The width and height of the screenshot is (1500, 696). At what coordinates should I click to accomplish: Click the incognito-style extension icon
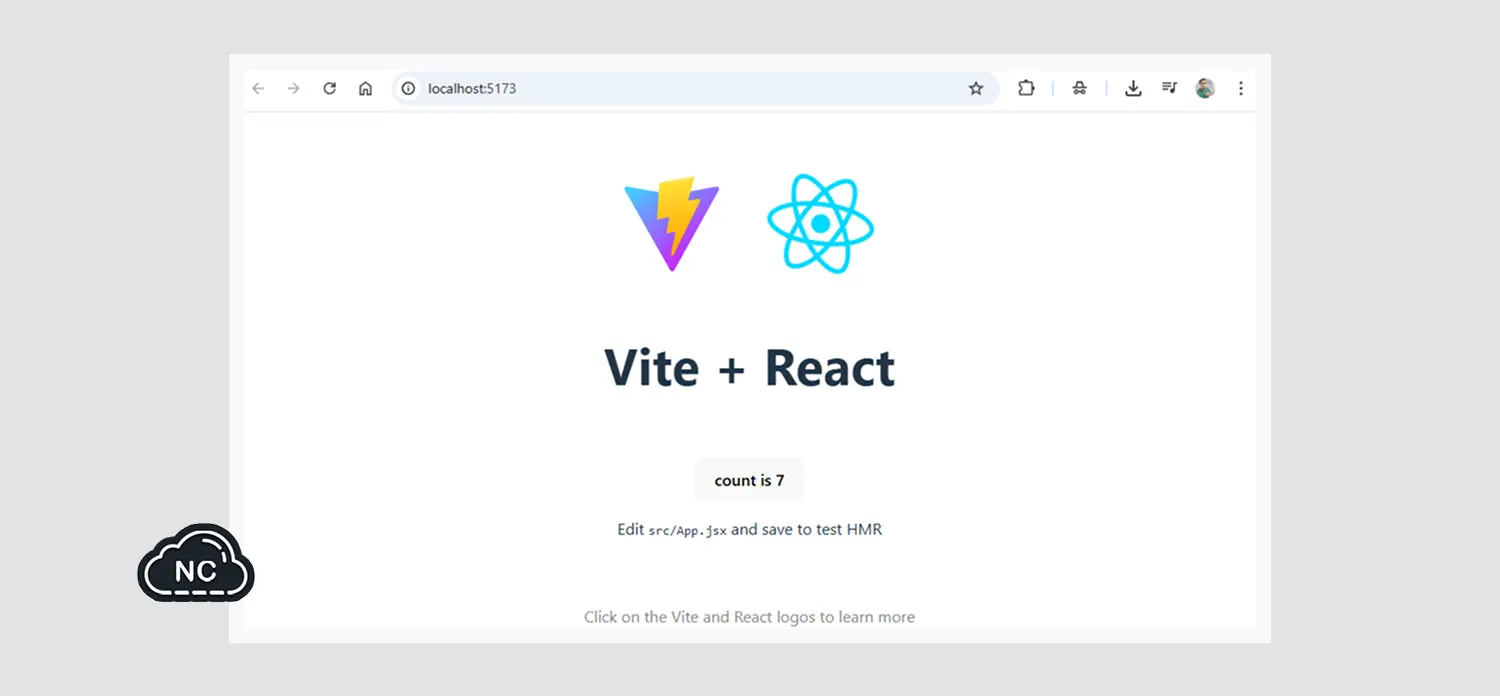[x=1079, y=89]
